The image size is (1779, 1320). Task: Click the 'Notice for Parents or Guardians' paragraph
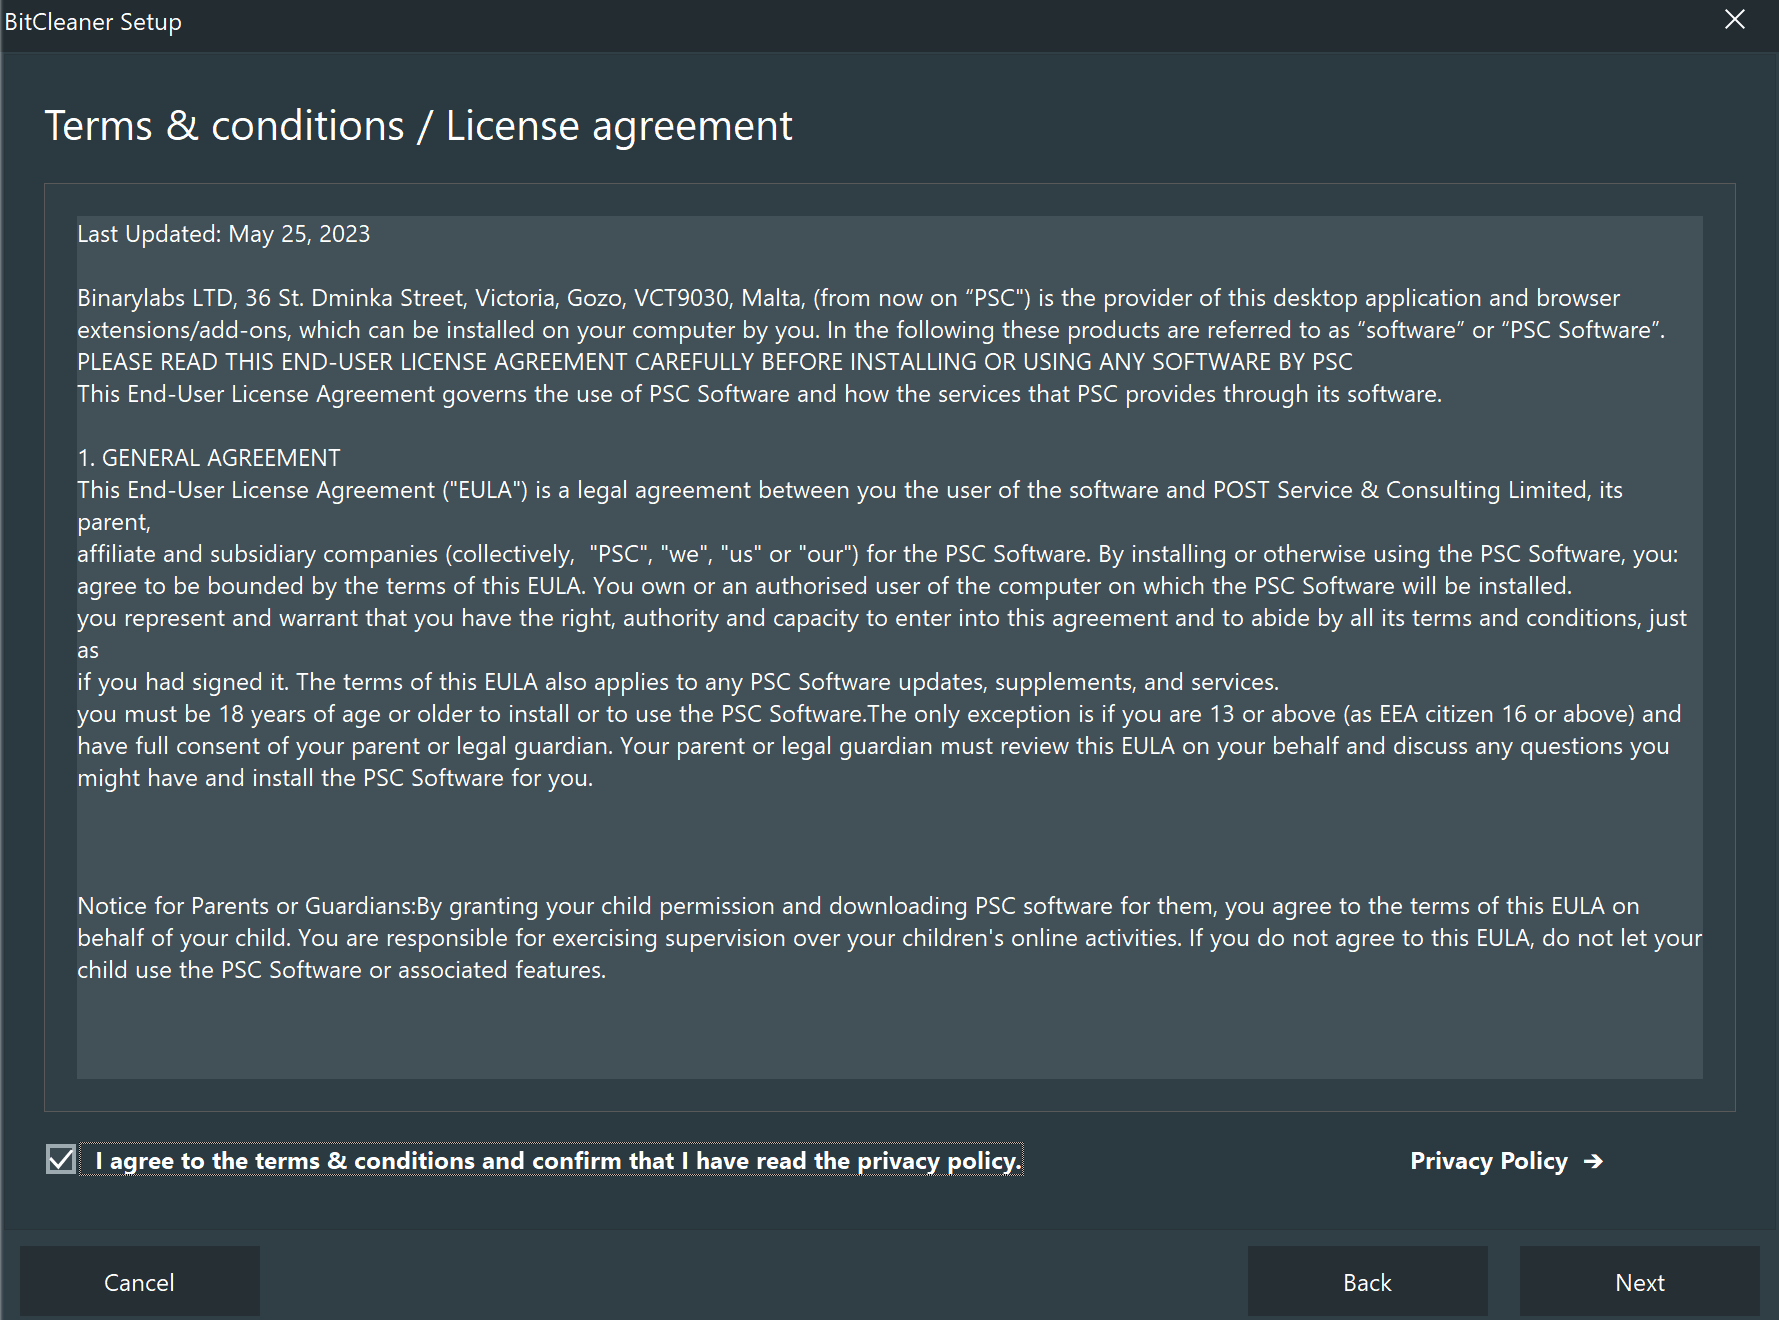point(889,938)
